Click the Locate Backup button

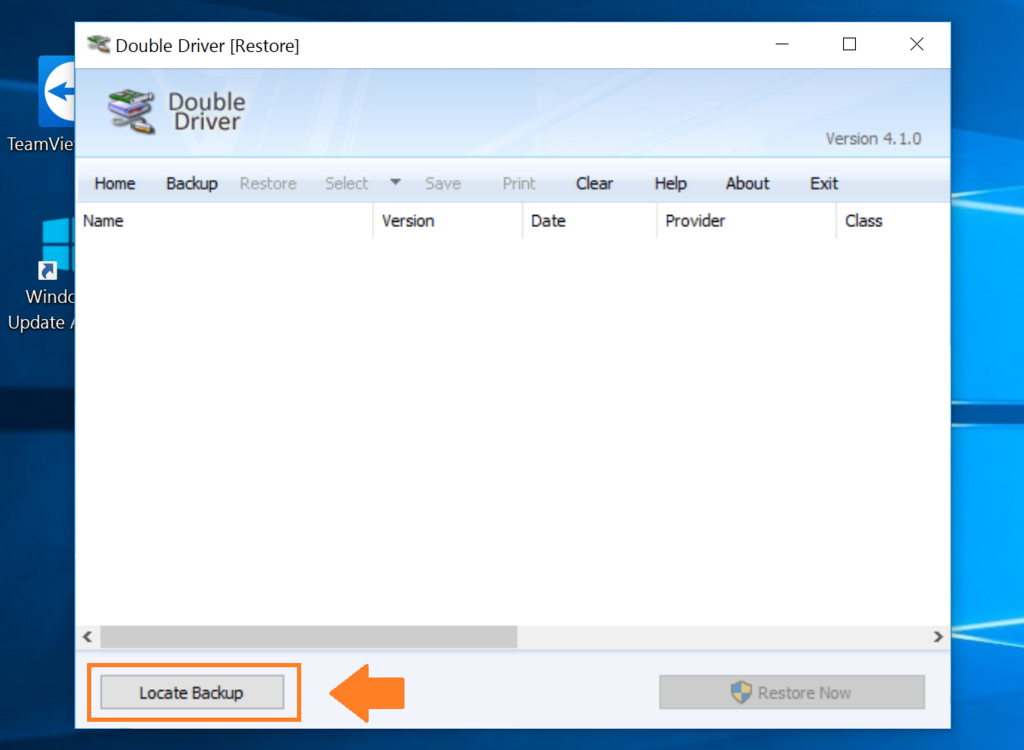pos(192,692)
